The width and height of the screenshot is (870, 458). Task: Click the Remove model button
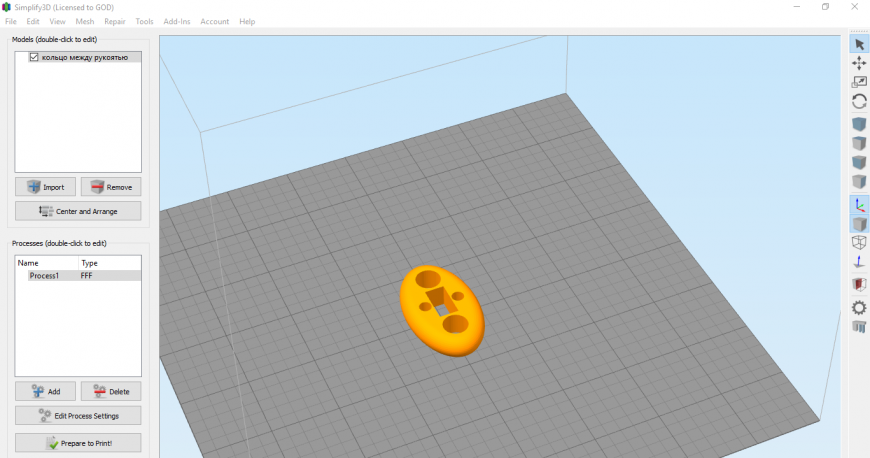[111, 187]
